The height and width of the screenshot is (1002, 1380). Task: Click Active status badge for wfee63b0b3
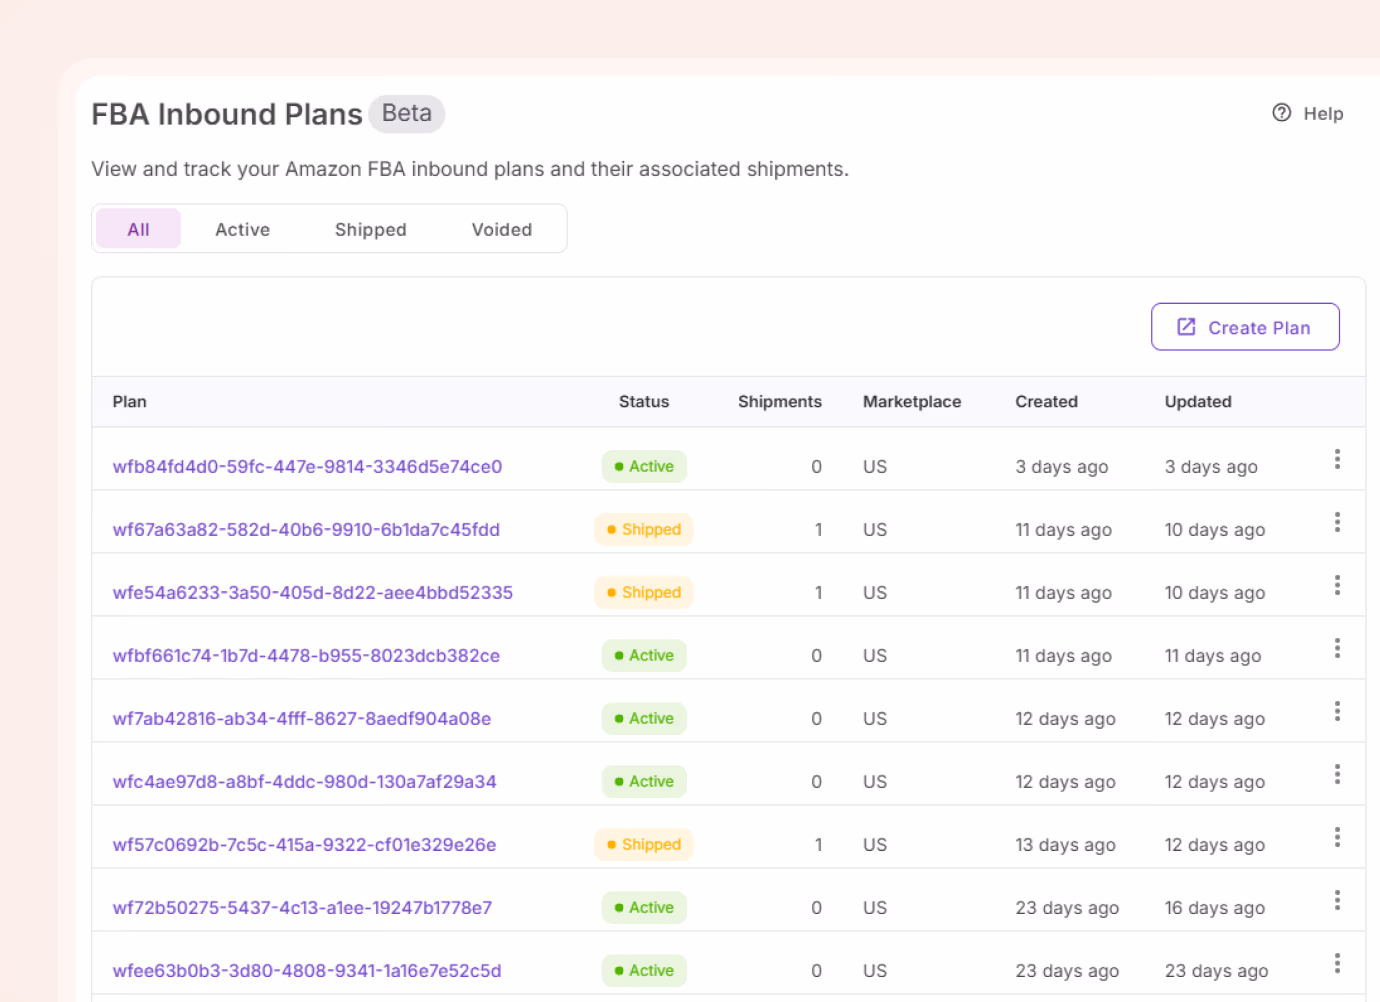click(644, 970)
